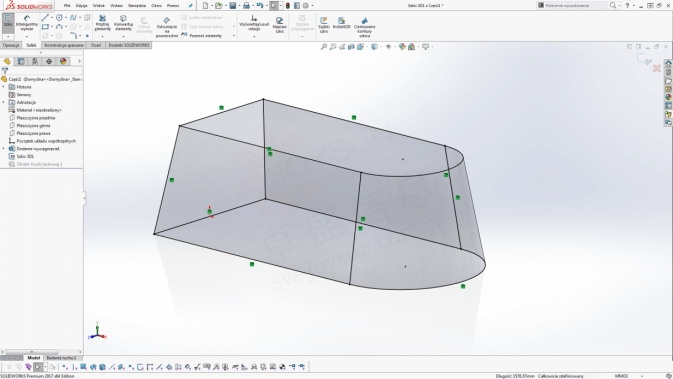Screen dimensions: 673x379
Task: Select the Przytnij elementy trim tool
Action: [102, 24]
